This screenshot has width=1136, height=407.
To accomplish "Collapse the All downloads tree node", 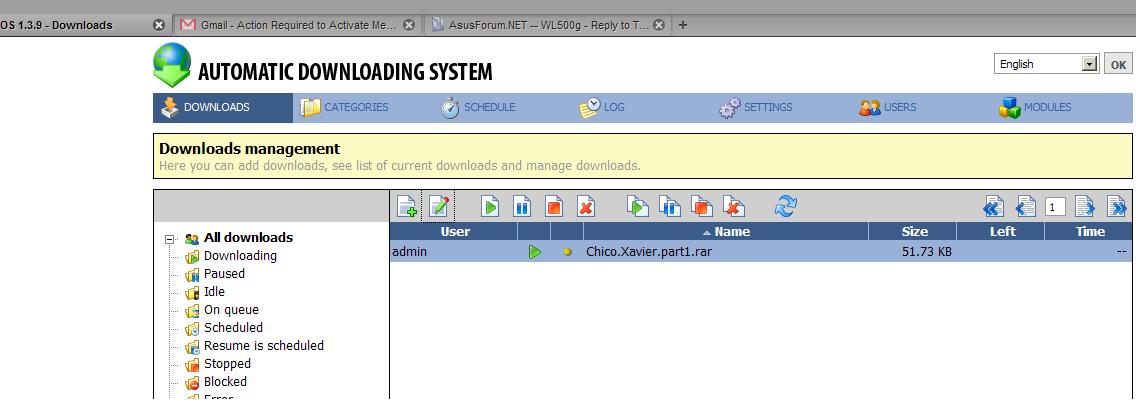I will click(170, 239).
